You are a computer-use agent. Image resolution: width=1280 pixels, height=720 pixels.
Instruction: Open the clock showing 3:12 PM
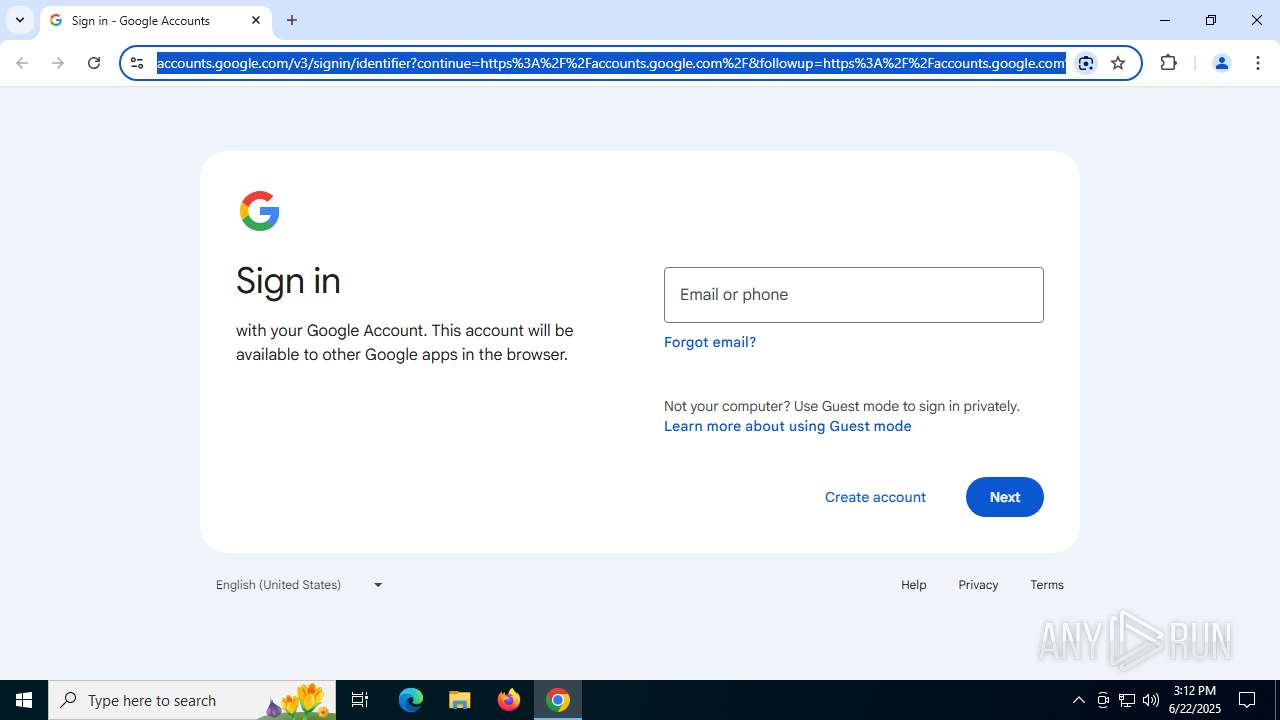1196,700
